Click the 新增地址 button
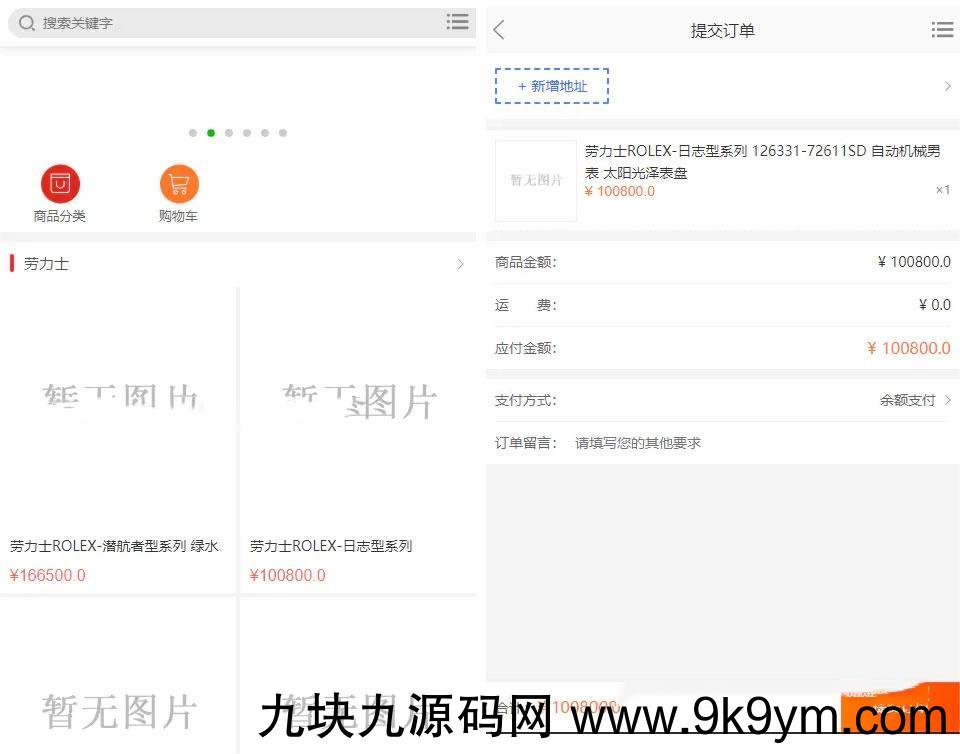 tap(552, 86)
